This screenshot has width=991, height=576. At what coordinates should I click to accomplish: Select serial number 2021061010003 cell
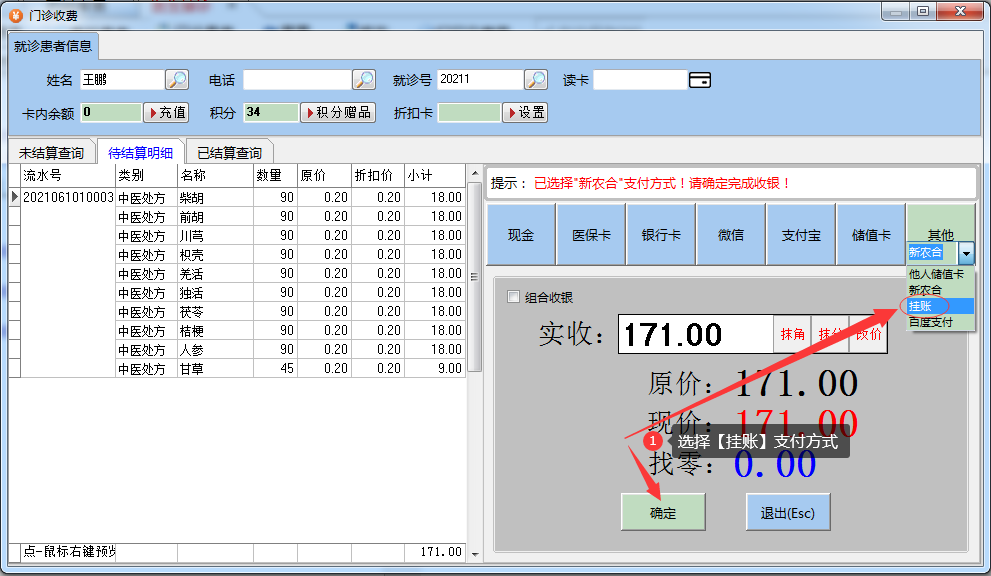tap(68, 197)
